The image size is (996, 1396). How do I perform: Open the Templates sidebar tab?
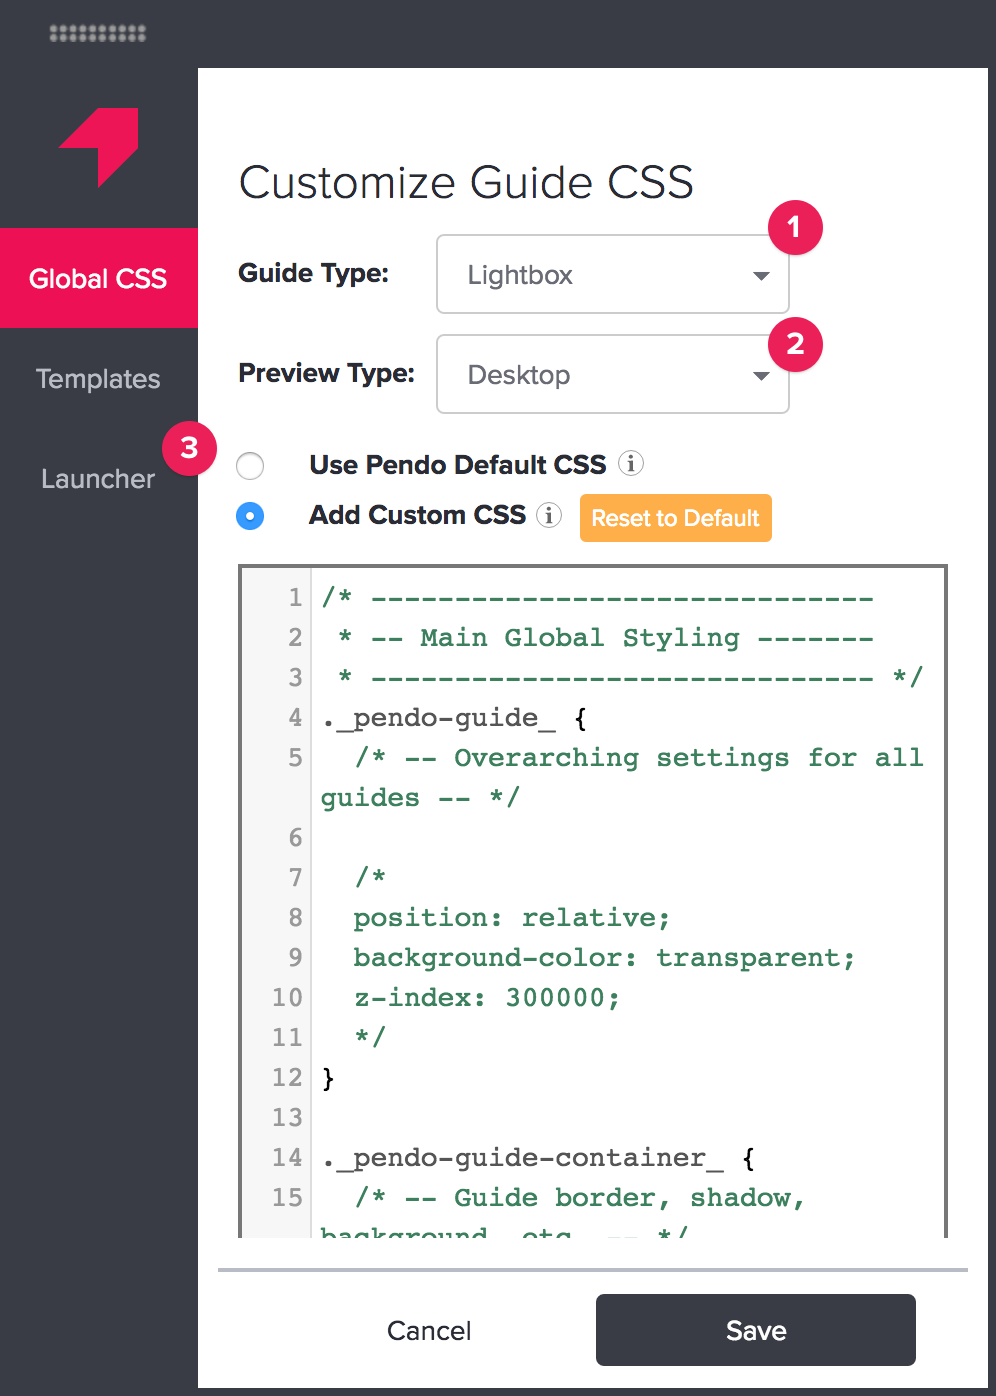98,379
